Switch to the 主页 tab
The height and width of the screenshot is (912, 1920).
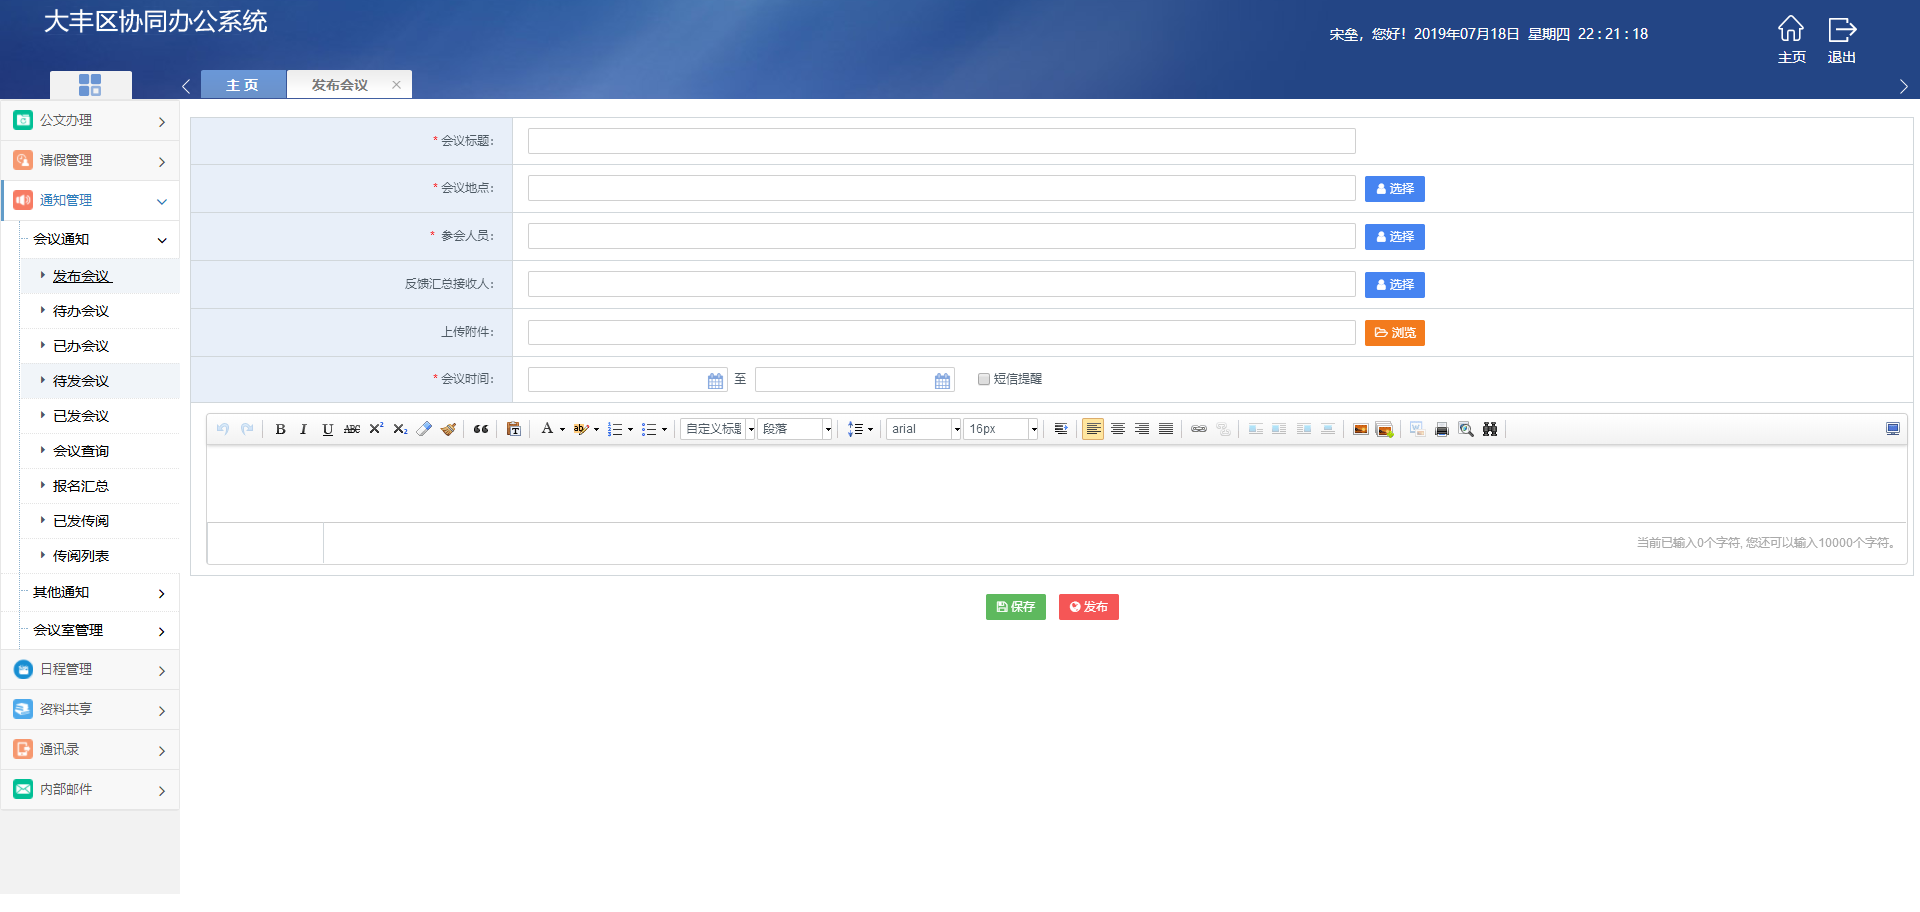click(243, 85)
